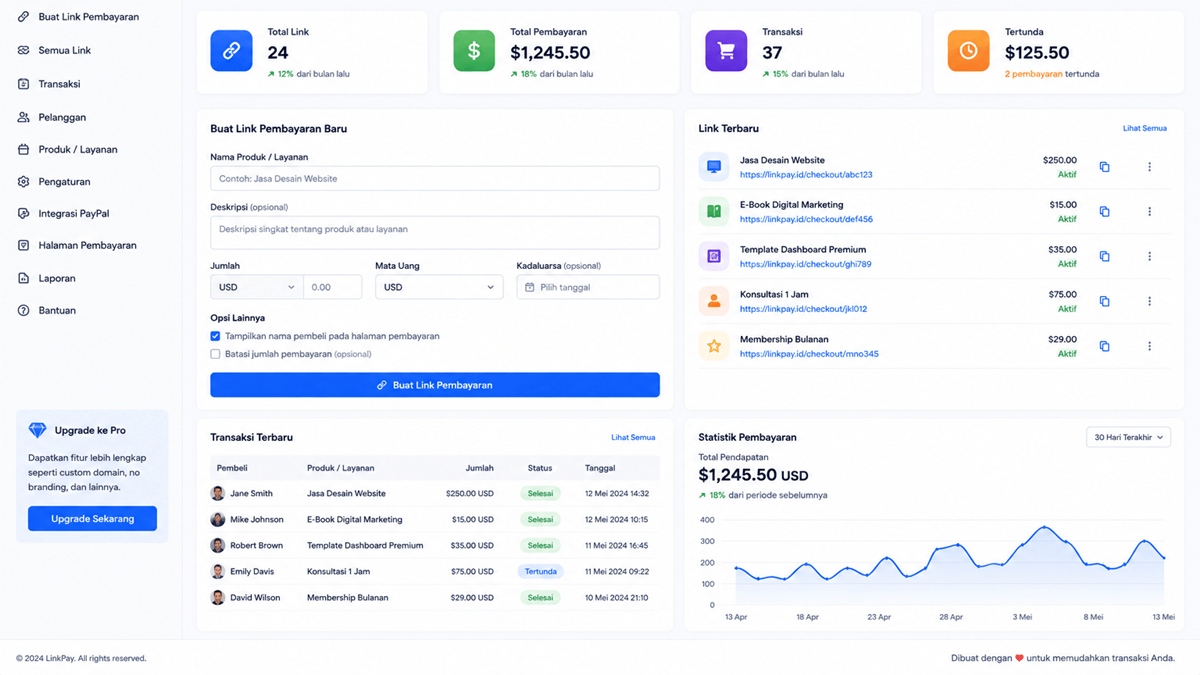
Task: Open the 30 Hari Terakhir dropdown
Action: (x=1128, y=437)
